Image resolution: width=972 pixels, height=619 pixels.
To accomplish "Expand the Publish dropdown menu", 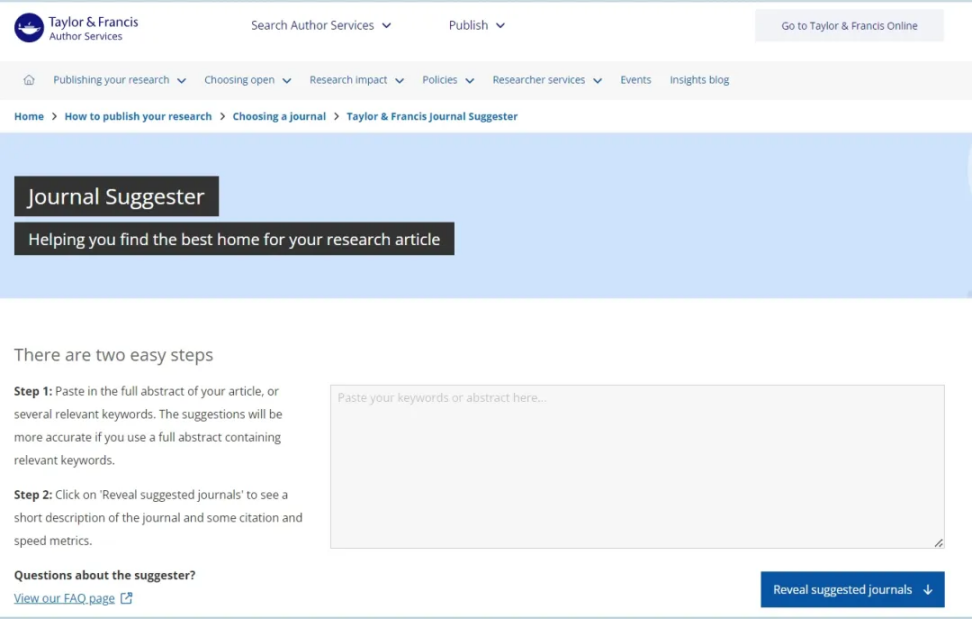I will (x=477, y=25).
